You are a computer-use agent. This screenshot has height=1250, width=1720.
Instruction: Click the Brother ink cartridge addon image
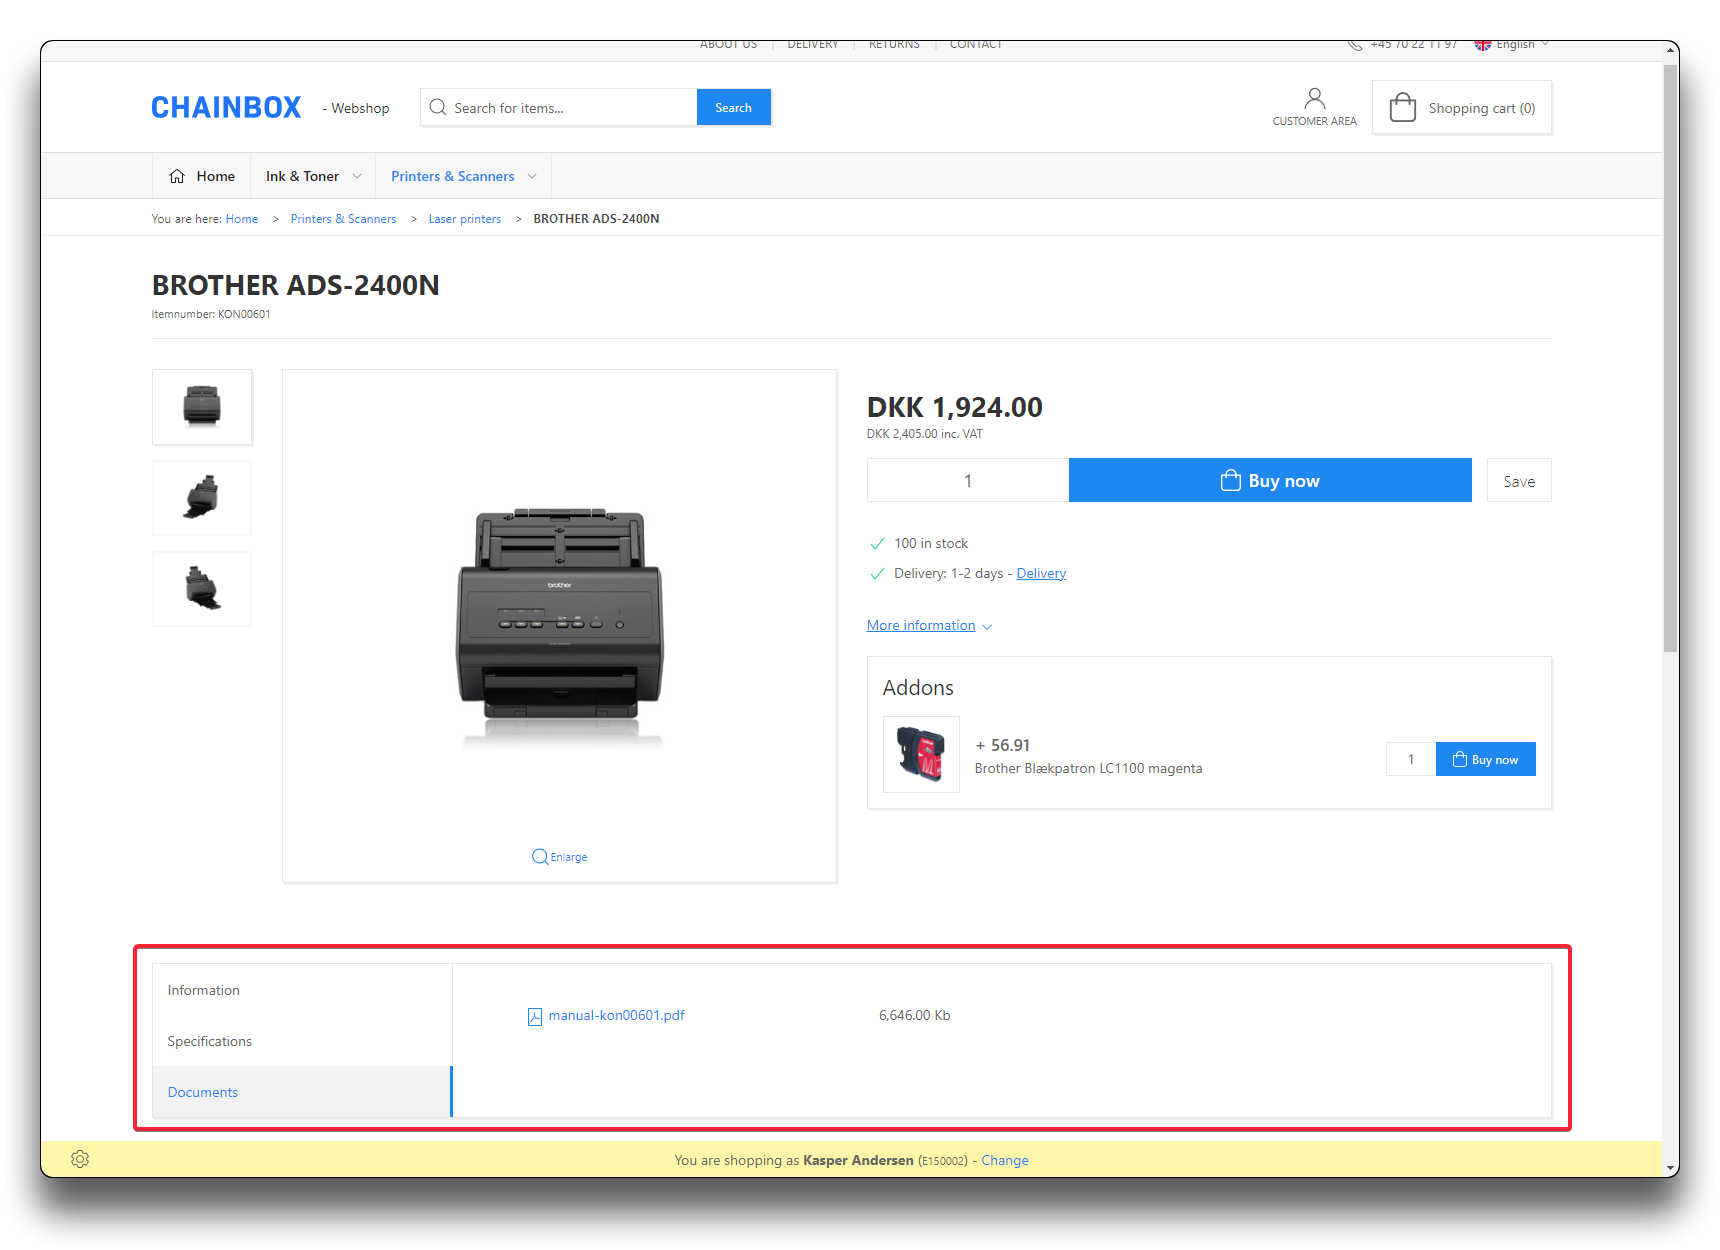point(921,754)
